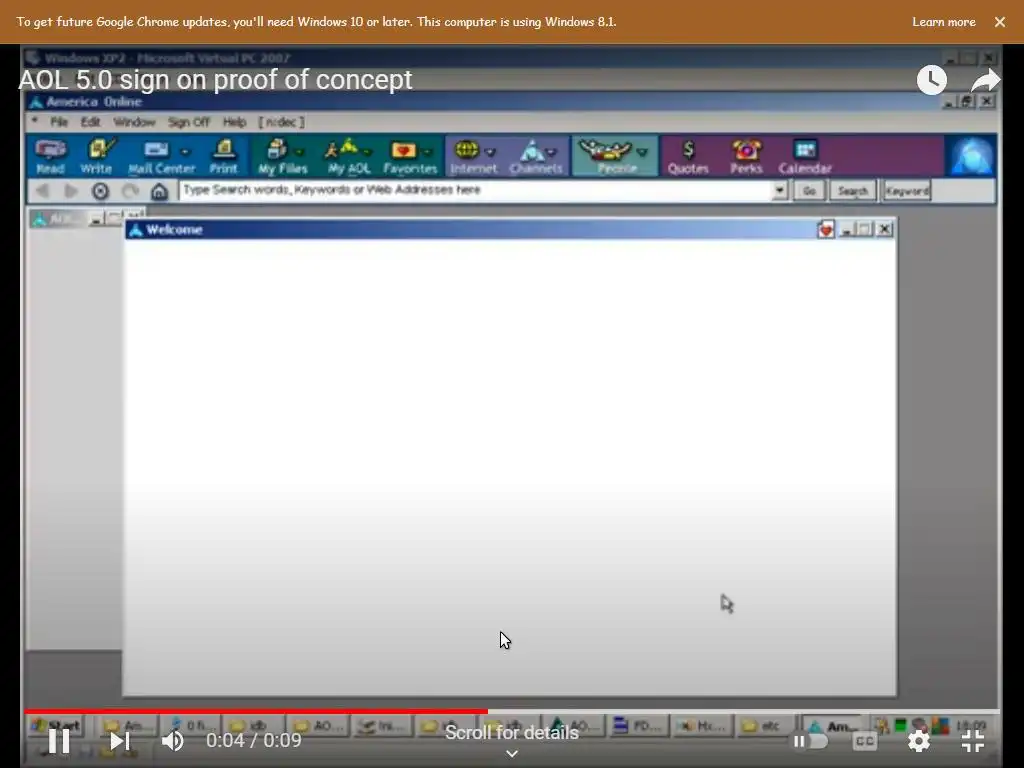Open the Window menu
Screen dimensions: 1024x768
click(x=134, y=122)
